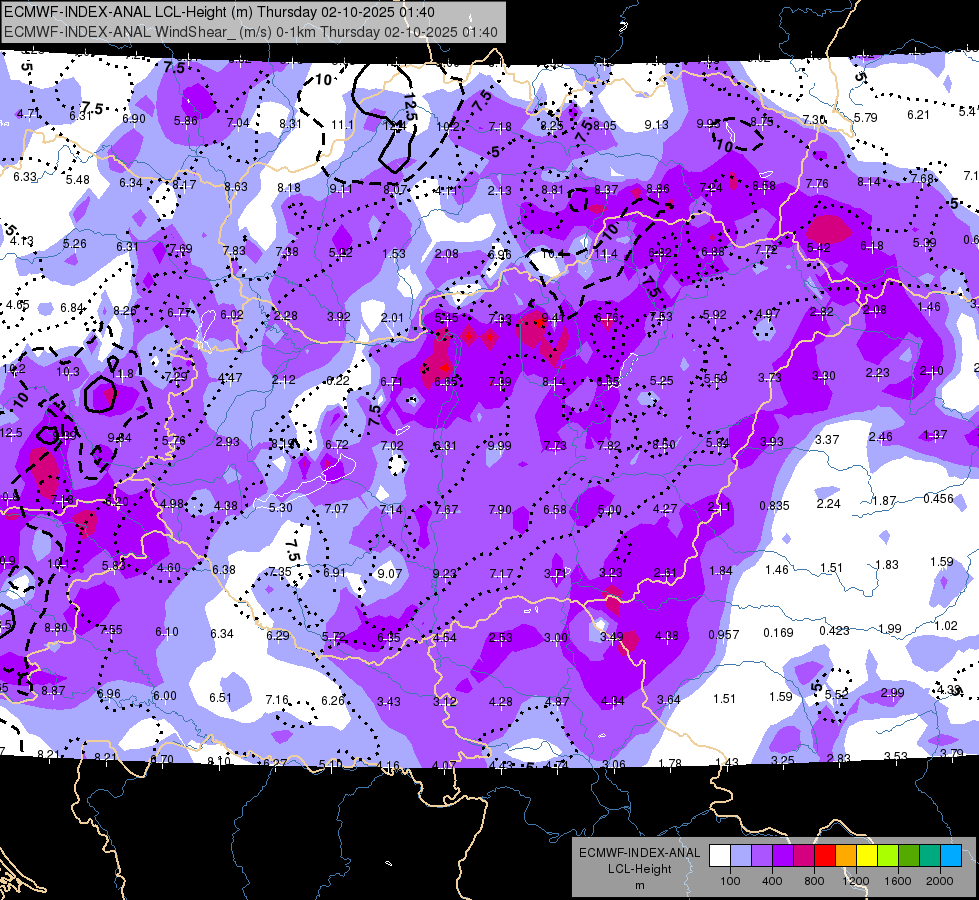
Task: Click the wind shear value 8.63
Action: click(236, 187)
